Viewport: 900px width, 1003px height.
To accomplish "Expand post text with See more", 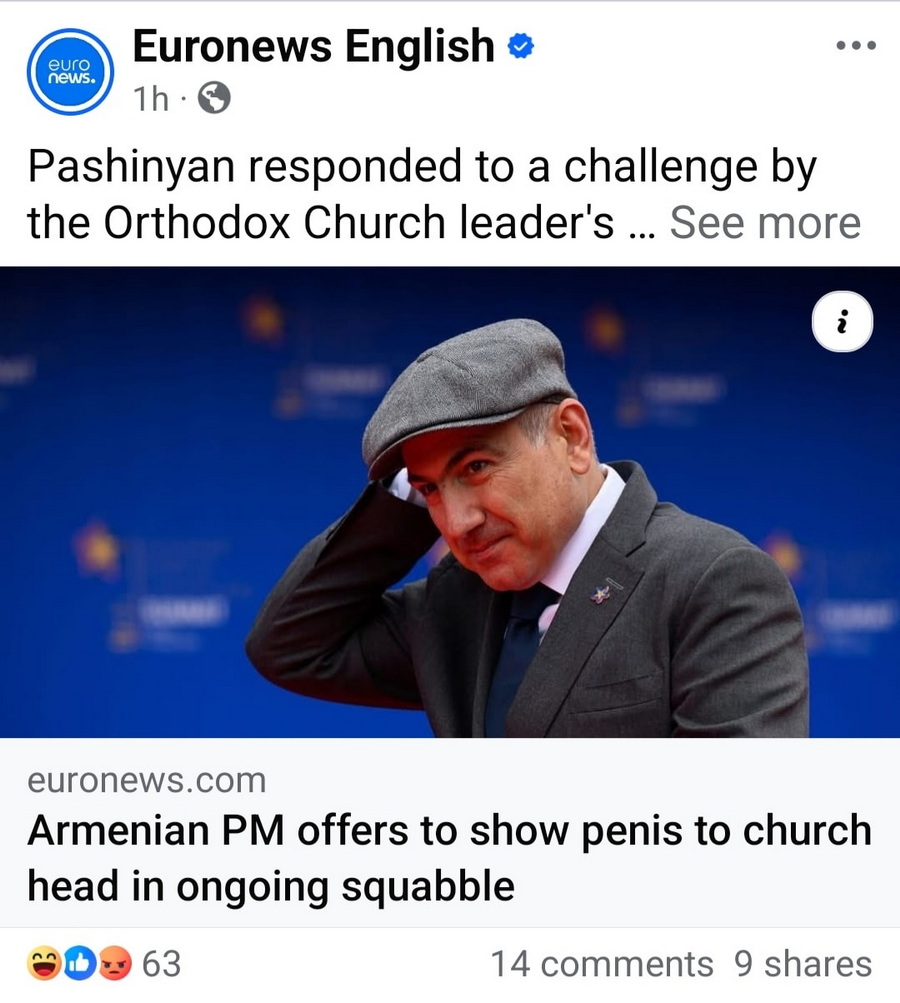I will [765, 223].
